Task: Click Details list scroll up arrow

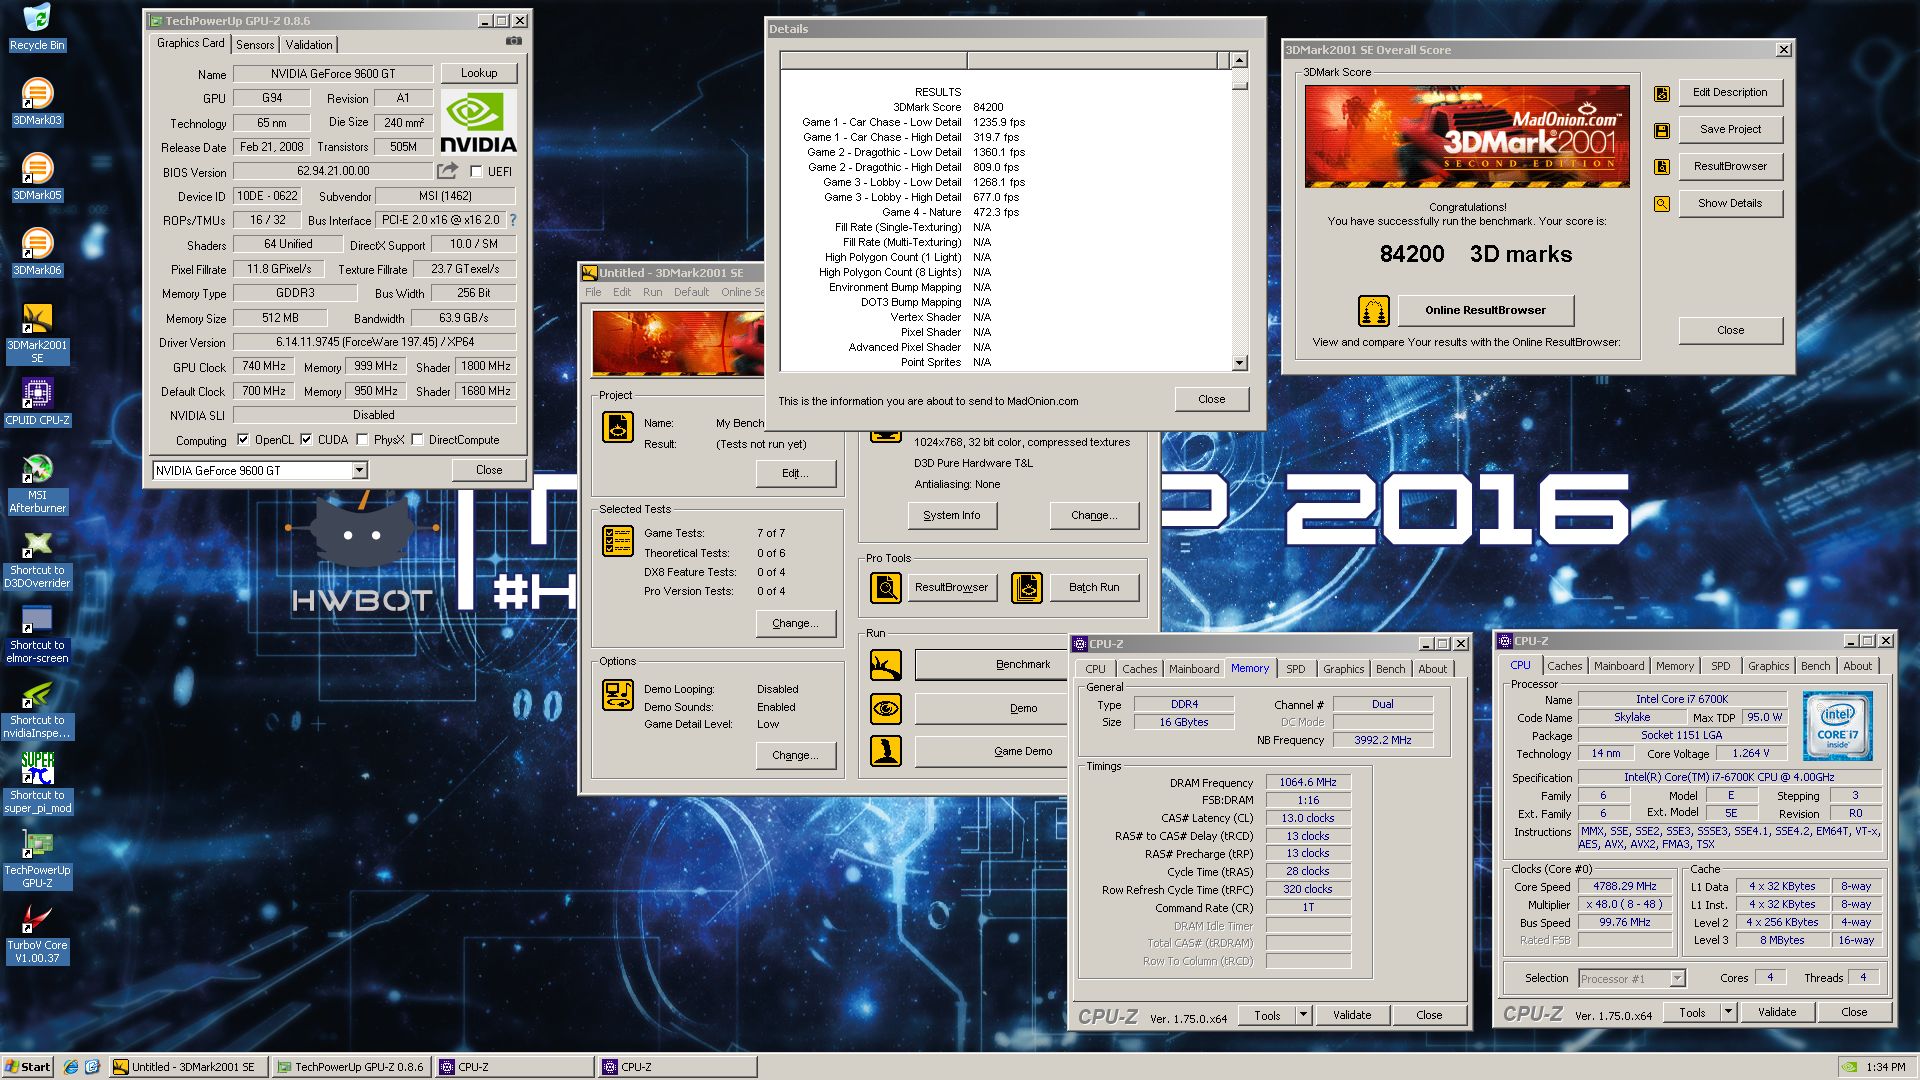Action: [1240, 60]
